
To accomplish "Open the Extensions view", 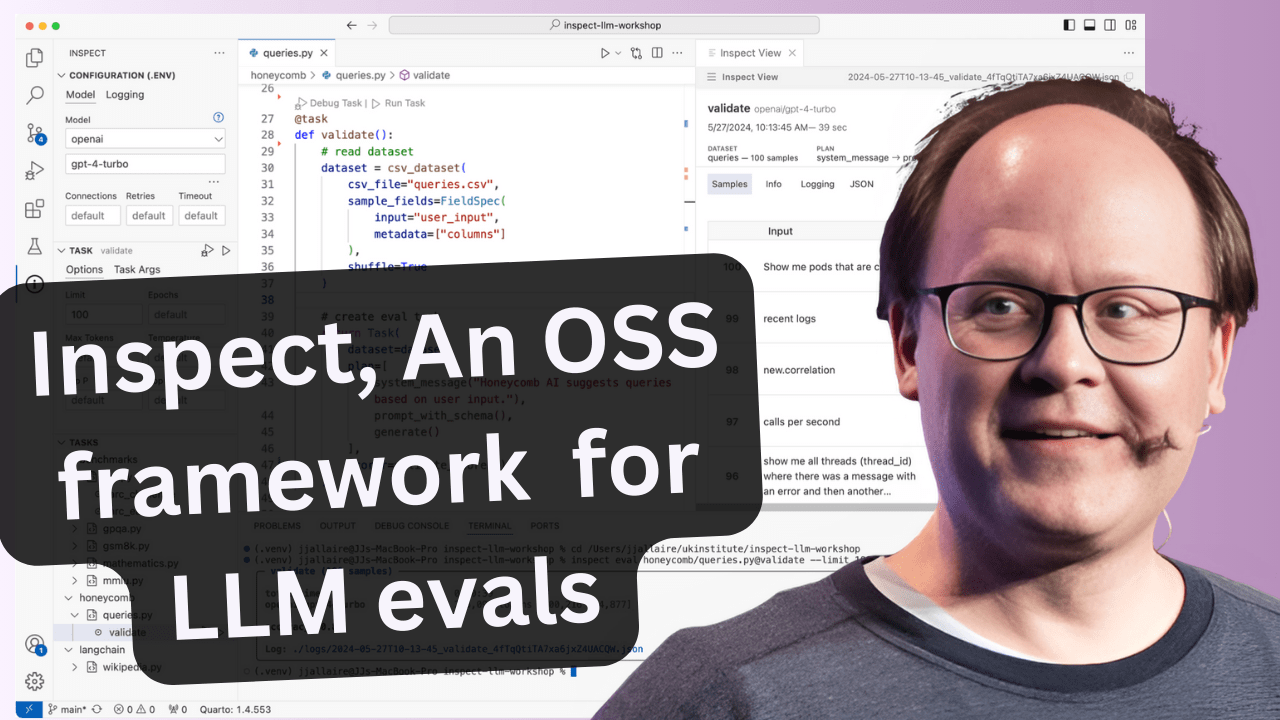I will coord(35,209).
